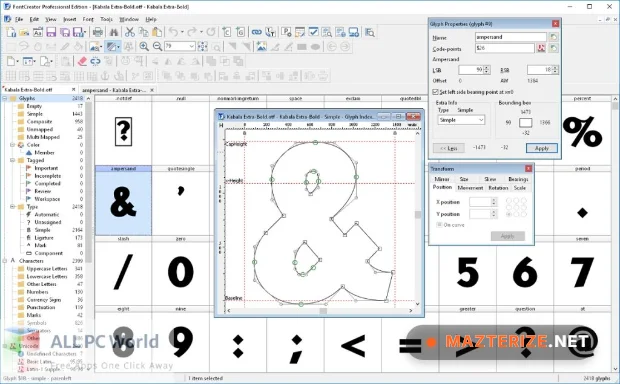Click the glyph Name input field
The image size is (620, 384).
510,37
